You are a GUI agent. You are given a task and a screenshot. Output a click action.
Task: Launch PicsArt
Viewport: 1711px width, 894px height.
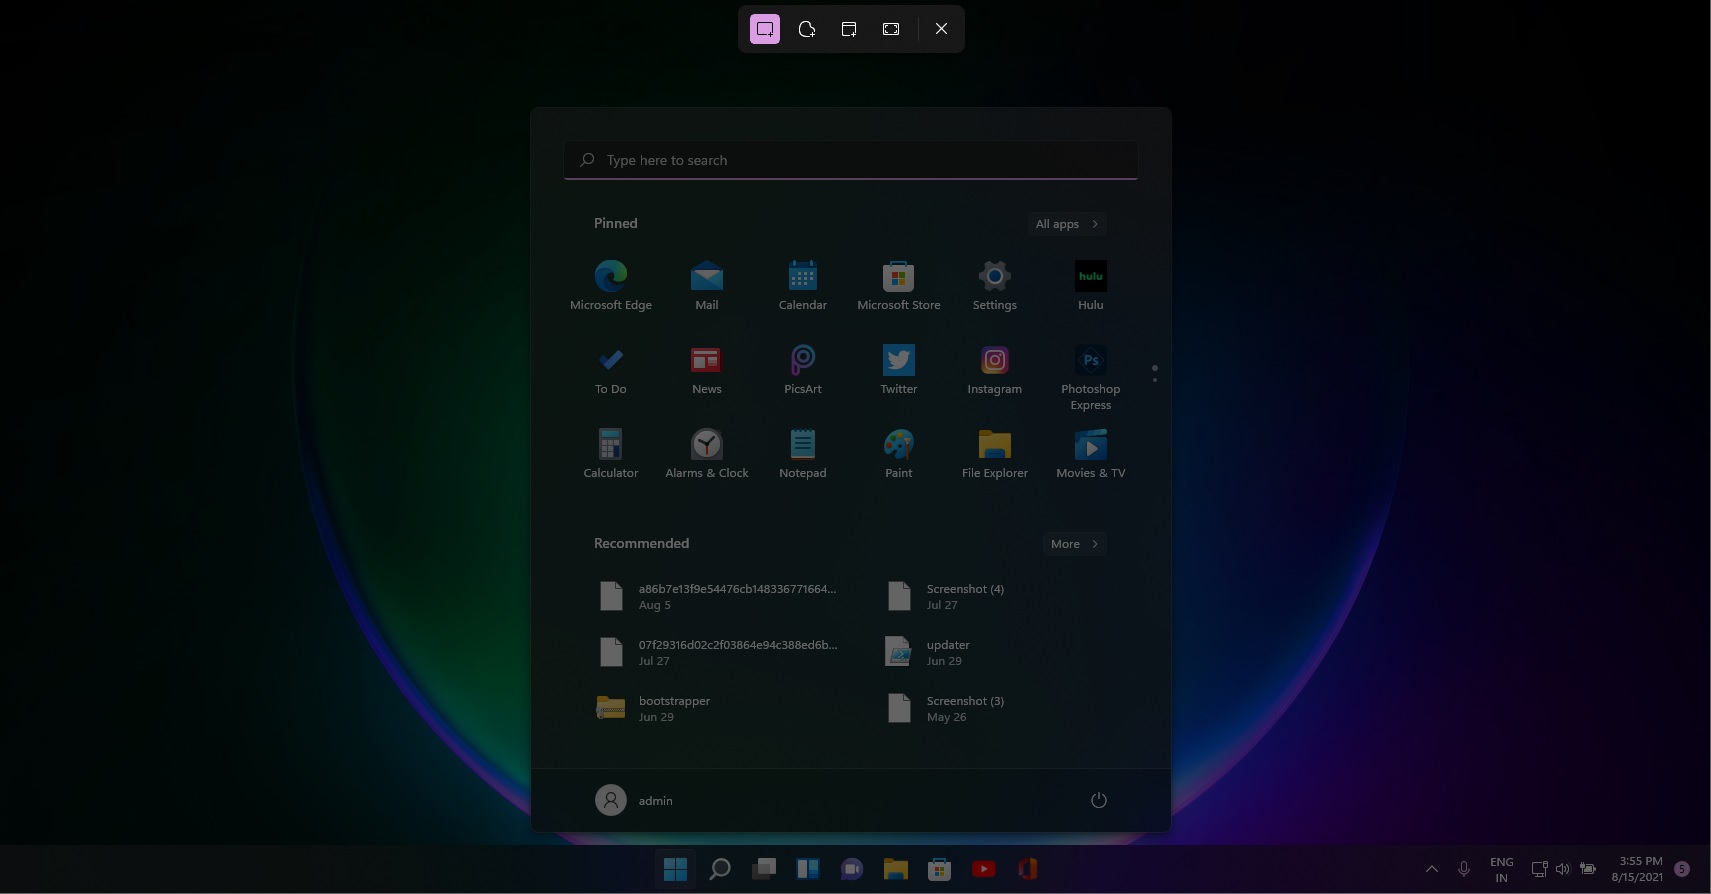803,370
